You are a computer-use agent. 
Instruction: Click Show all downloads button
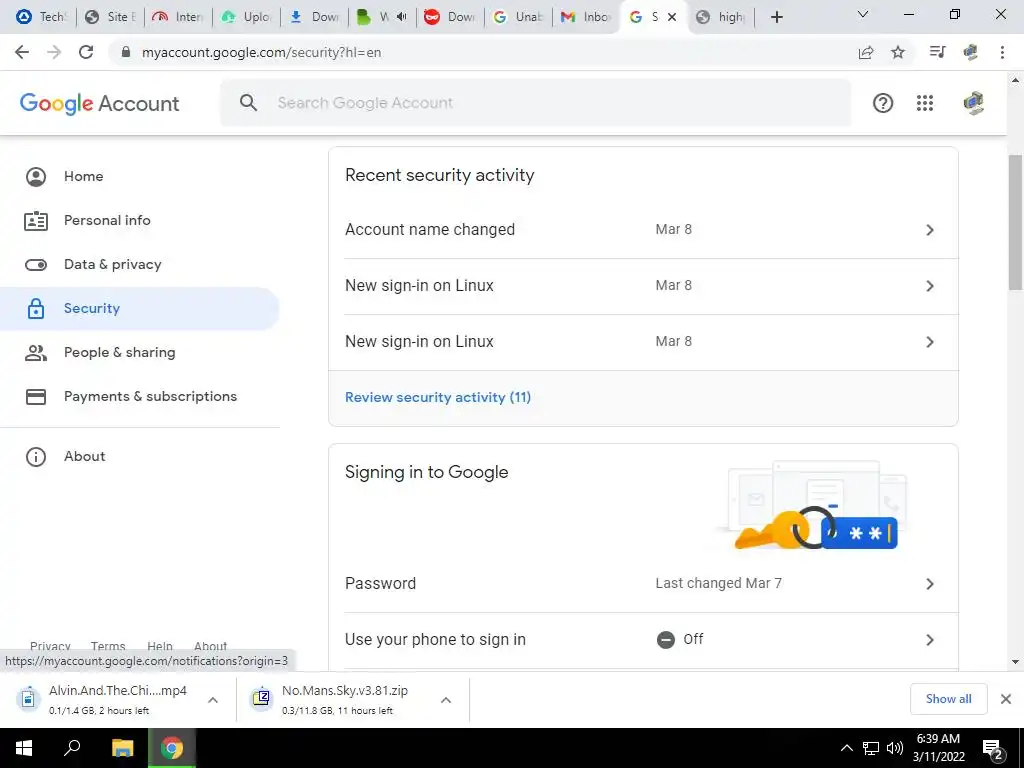pyautogui.click(x=948, y=699)
